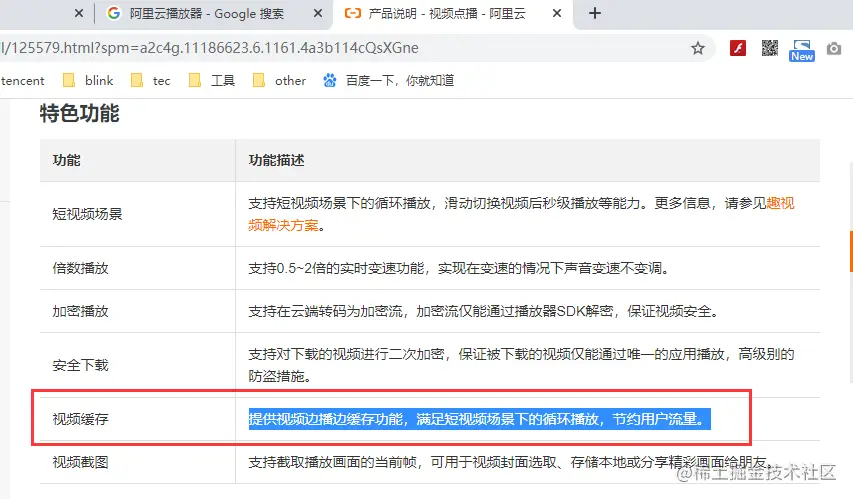Click the 支持在云端转码为加密流 description

coord(485,311)
